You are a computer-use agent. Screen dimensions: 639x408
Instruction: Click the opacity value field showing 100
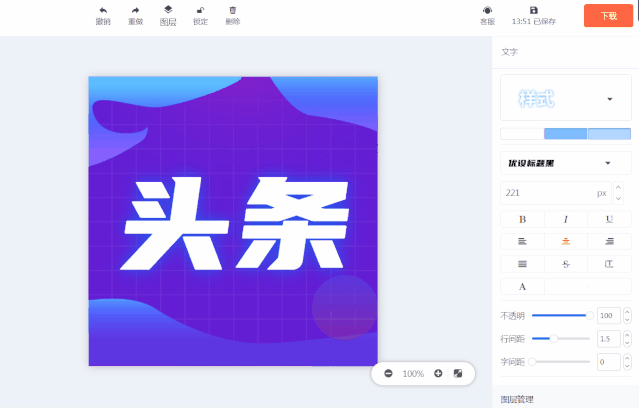pyautogui.click(x=608, y=315)
